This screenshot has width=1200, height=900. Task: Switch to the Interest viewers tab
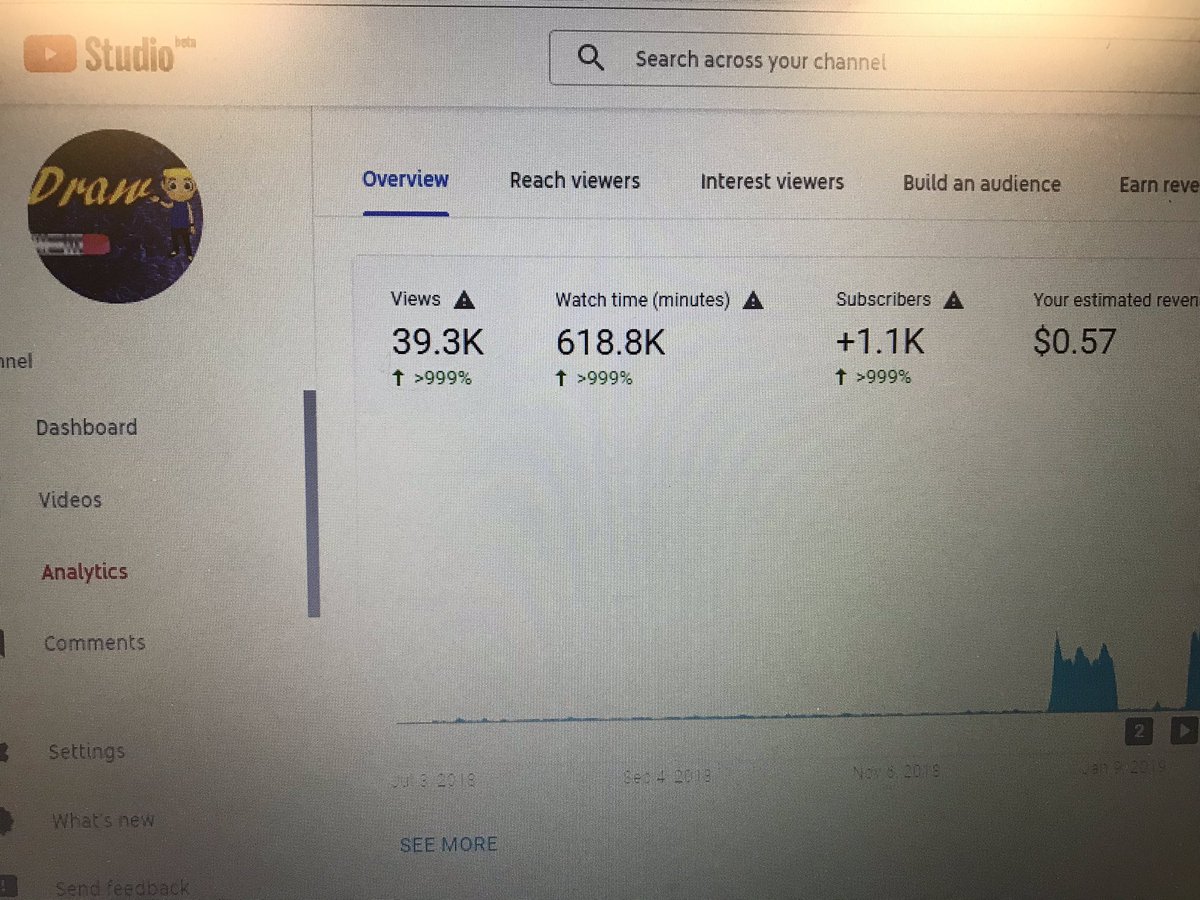772,182
